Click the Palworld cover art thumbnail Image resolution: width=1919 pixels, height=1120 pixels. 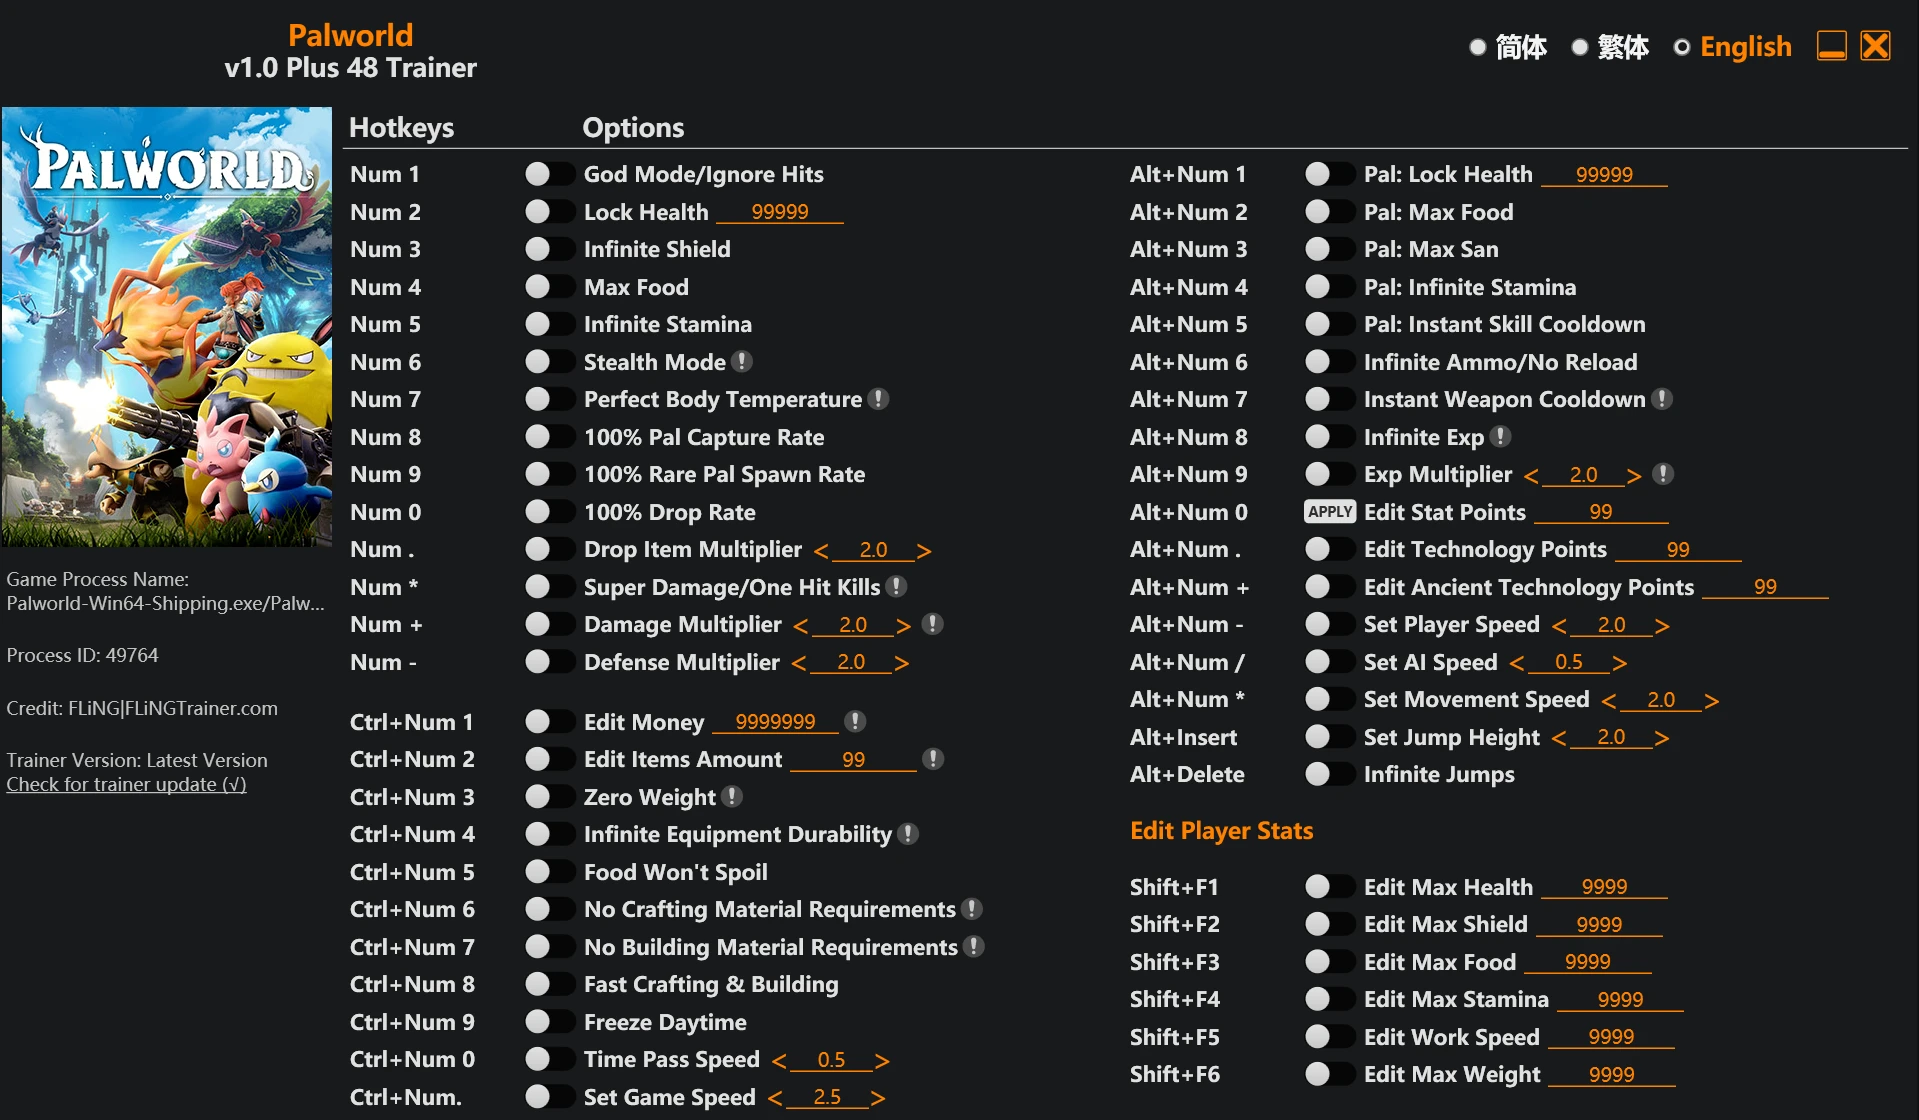[x=167, y=327]
